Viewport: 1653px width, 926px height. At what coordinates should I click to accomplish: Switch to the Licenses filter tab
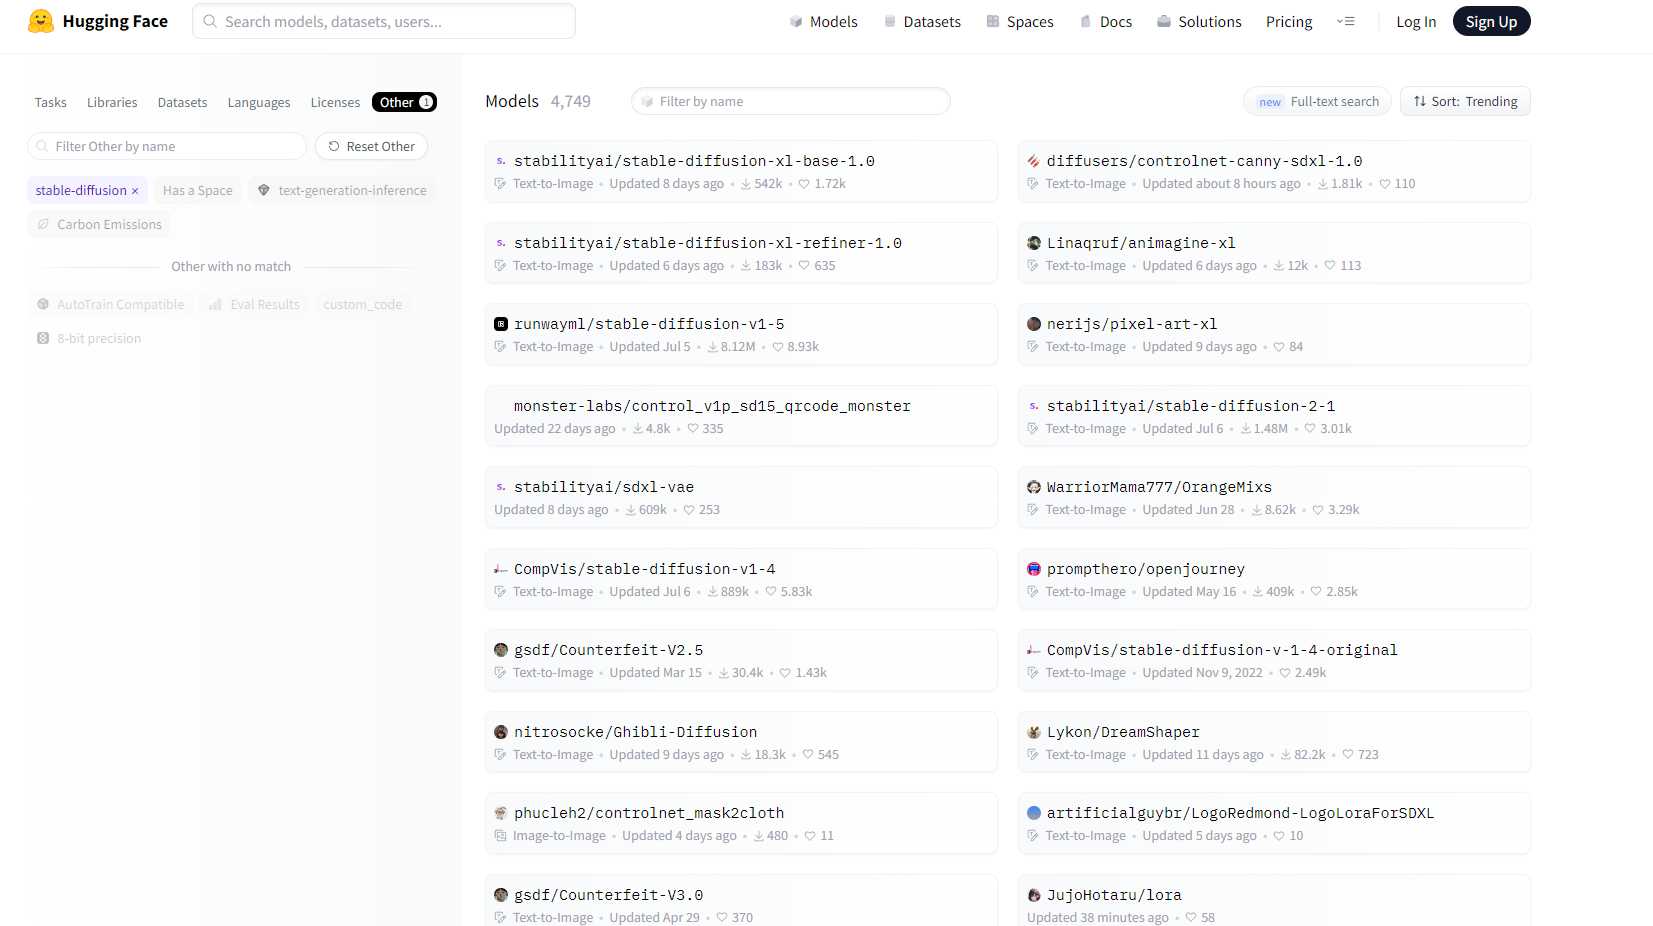coord(335,102)
